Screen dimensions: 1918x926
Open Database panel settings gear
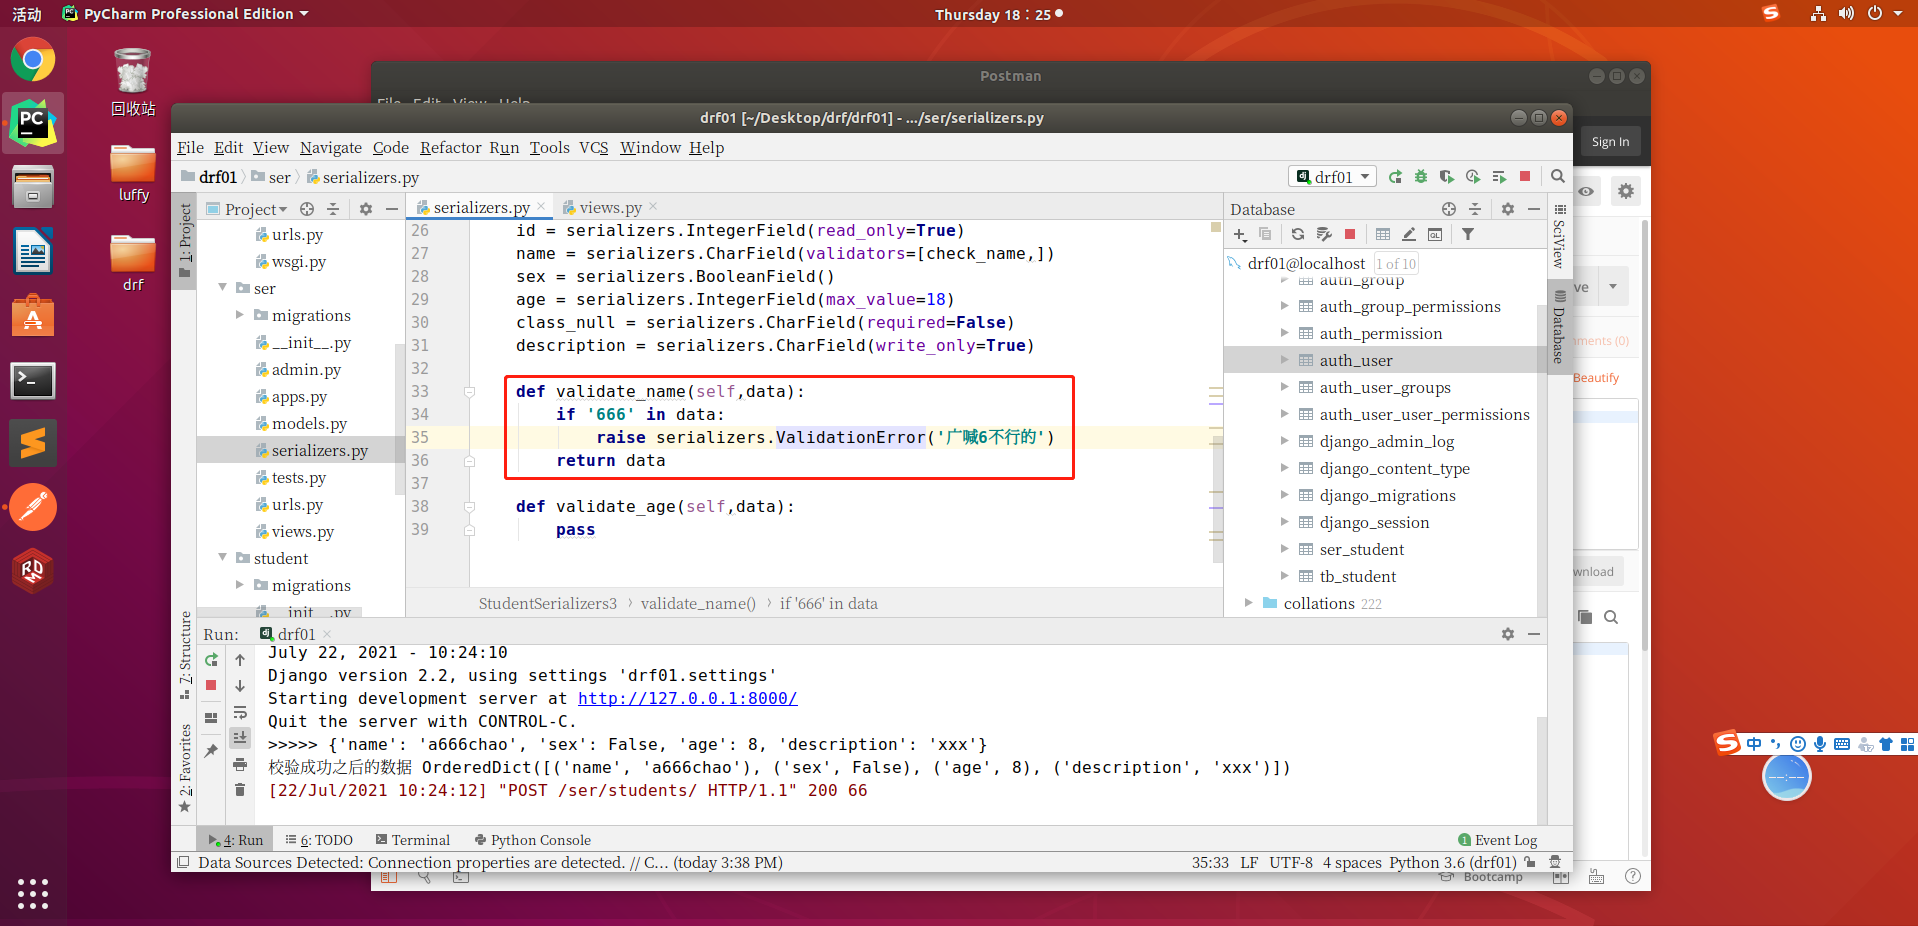(x=1508, y=209)
